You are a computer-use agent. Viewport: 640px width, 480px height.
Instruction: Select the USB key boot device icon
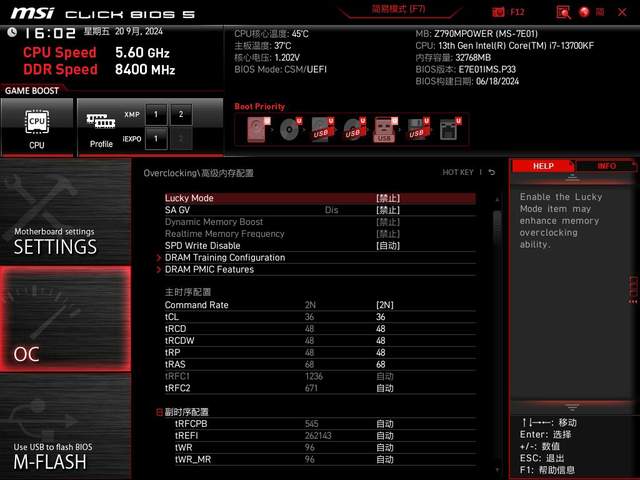pos(386,130)
